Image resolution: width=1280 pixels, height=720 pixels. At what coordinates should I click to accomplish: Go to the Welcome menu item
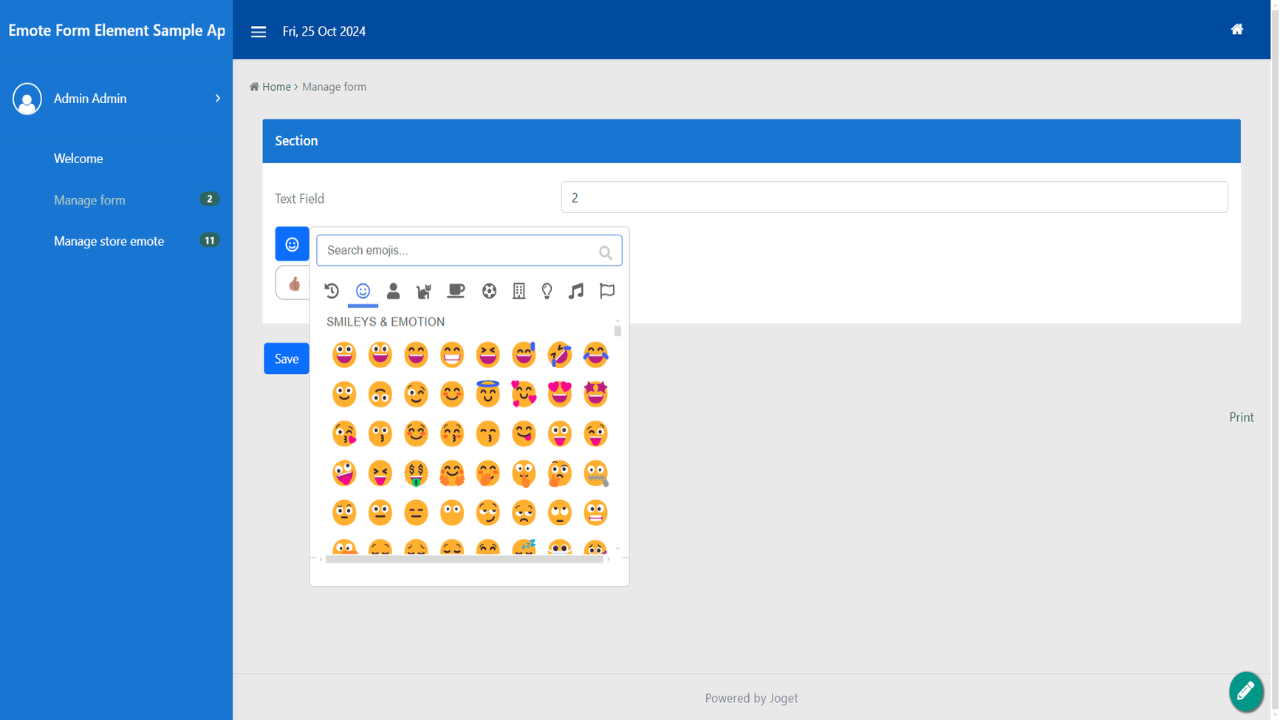[78, 158]
